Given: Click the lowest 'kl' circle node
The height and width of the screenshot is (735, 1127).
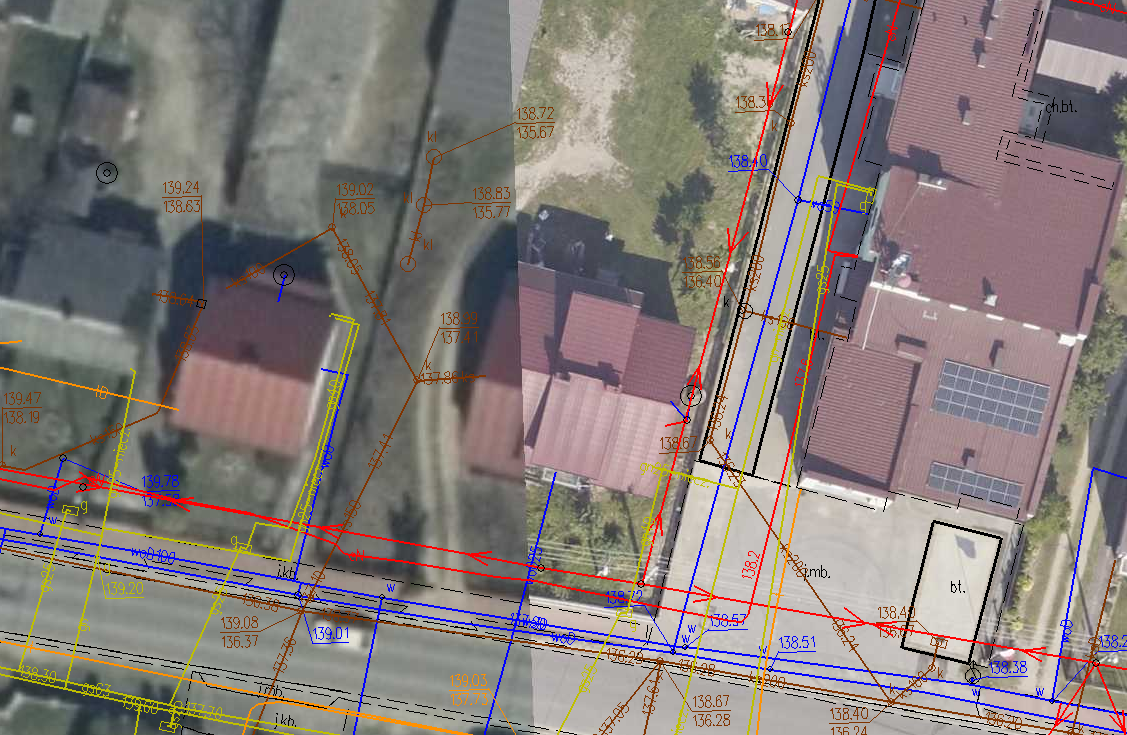Looking at the screenshot, I should tap(407, 264).
